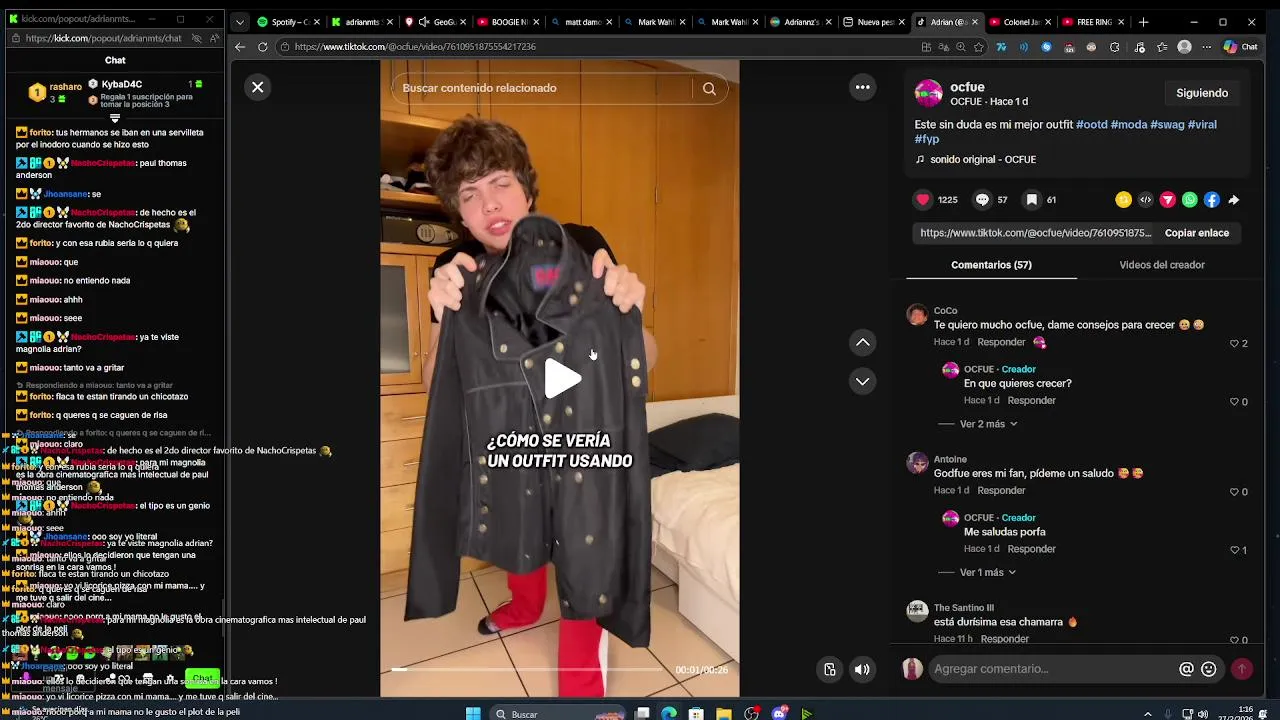
Task: Focus the 'Buscar contenido relacionado' search field
Action: pos(540,88)
